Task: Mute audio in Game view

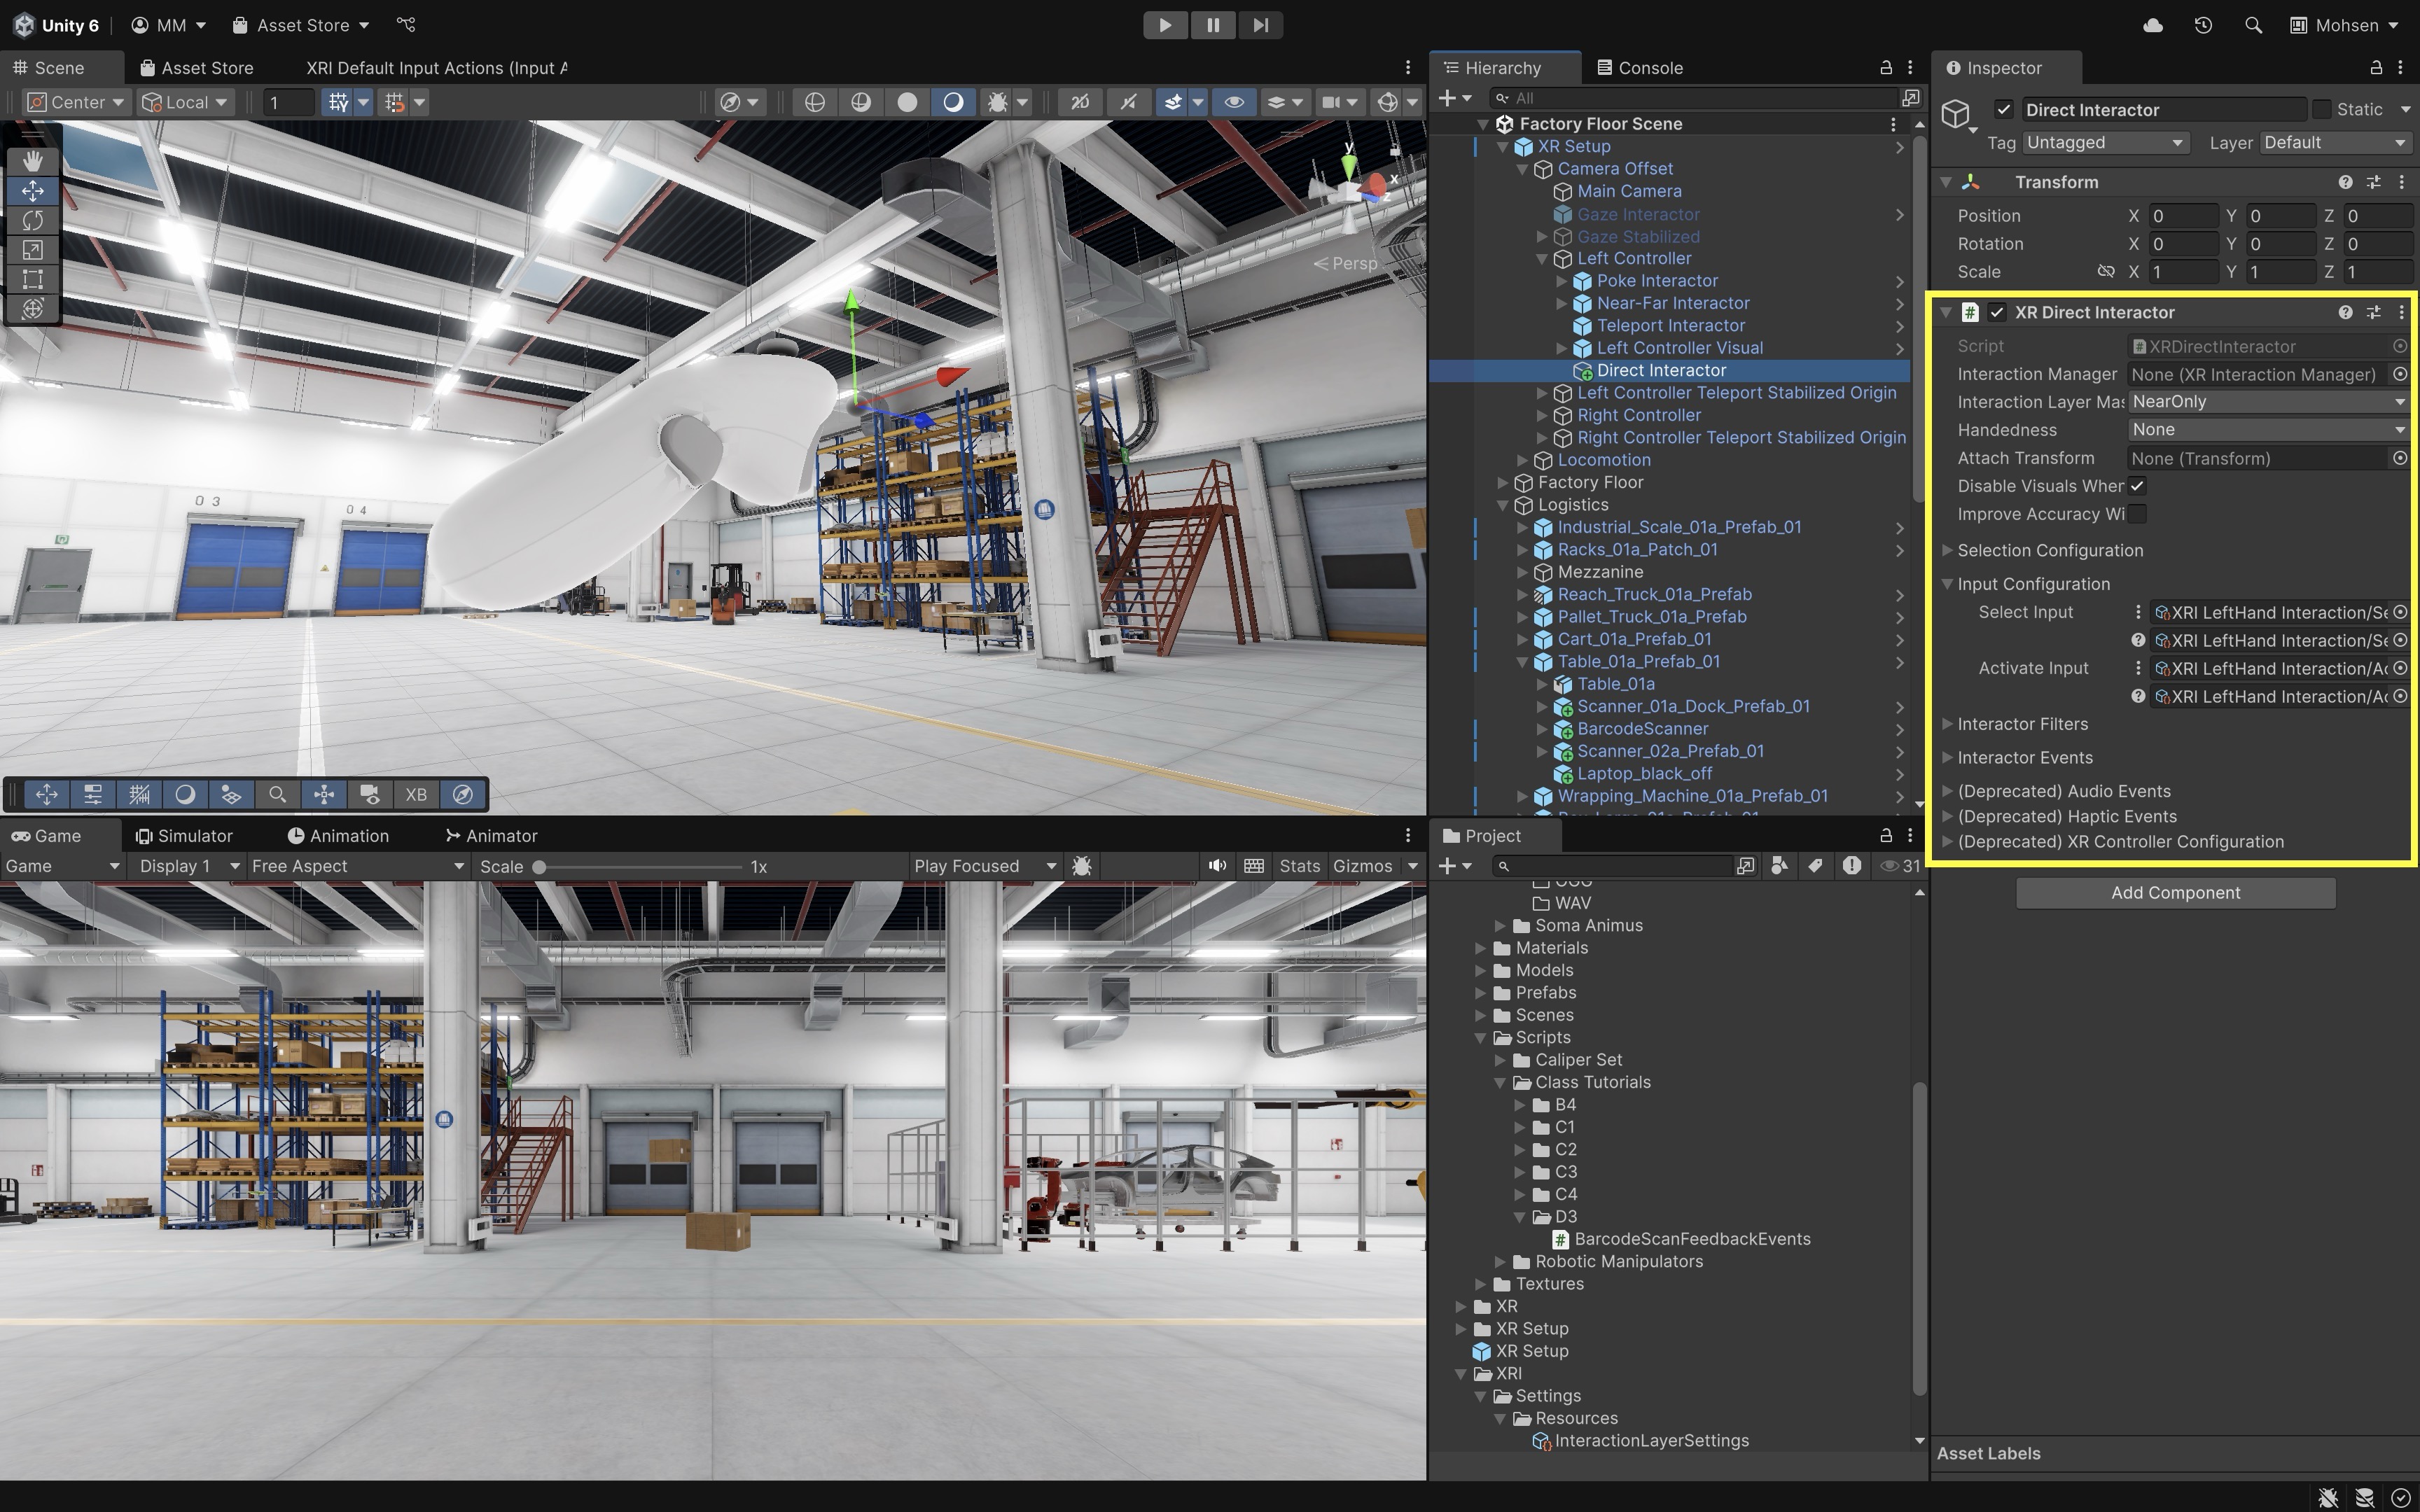Action: coord(1216,866)
